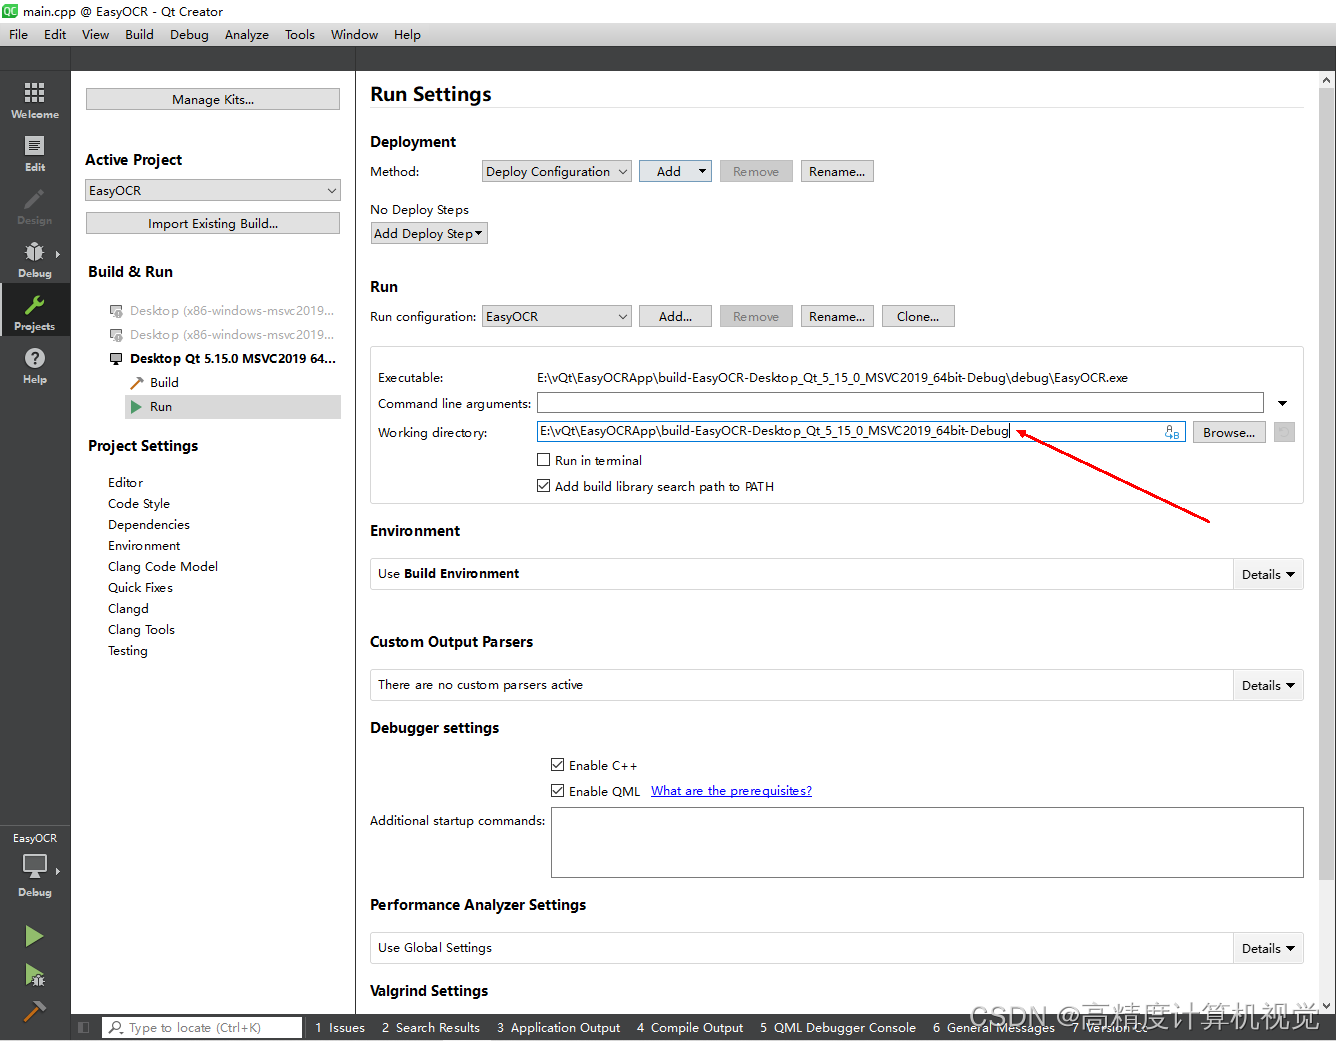Image resolution: width=1336 pixels, height=1041 pixels.
Task: Click the reset icon beside Browse
Action: 1285,432
